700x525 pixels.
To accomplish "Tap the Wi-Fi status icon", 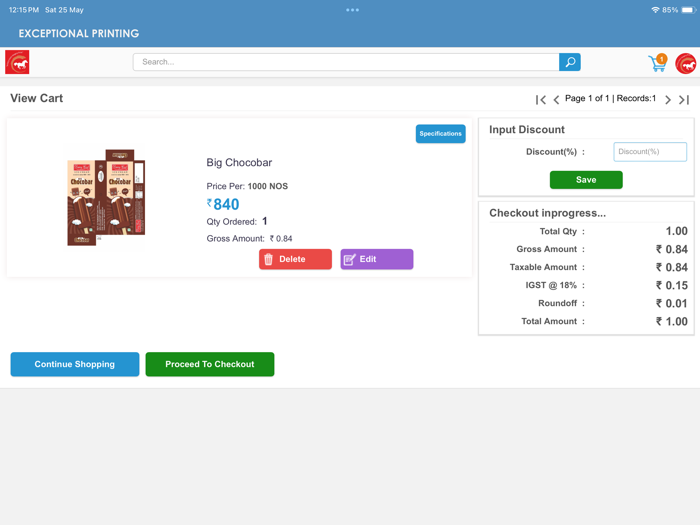I will [655, 10].
